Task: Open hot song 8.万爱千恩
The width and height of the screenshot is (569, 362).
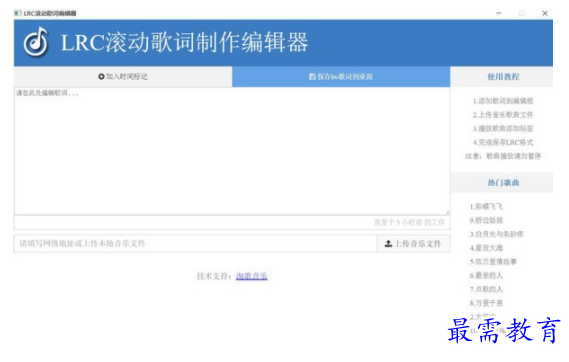Action: pos(486,303)
